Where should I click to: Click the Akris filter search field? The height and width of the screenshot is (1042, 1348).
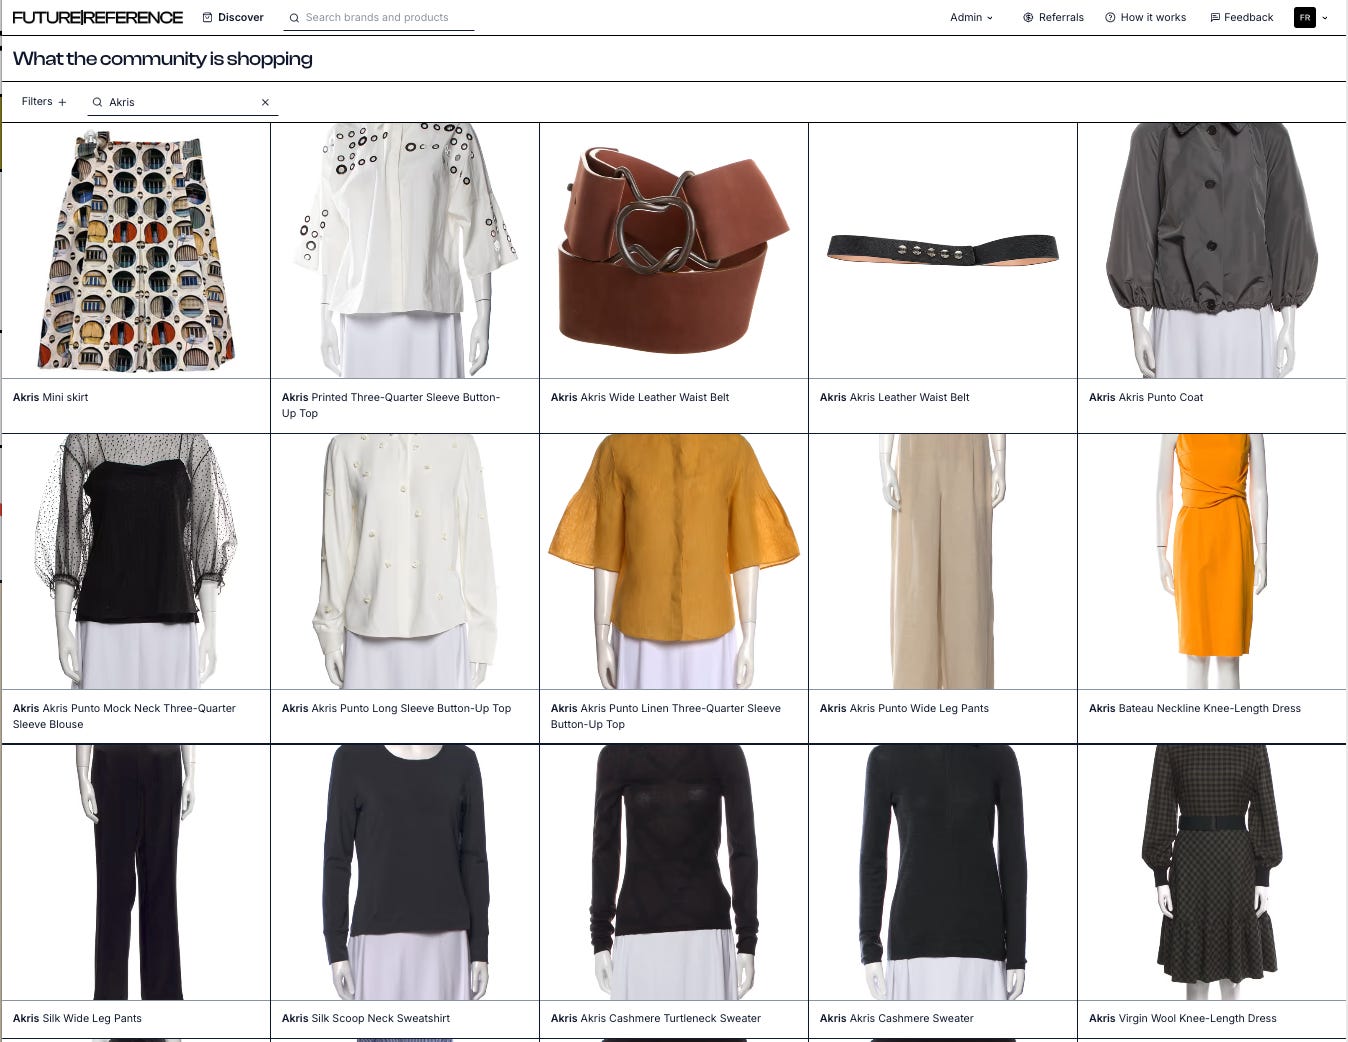pyautogui.click(x=182, y=102)
